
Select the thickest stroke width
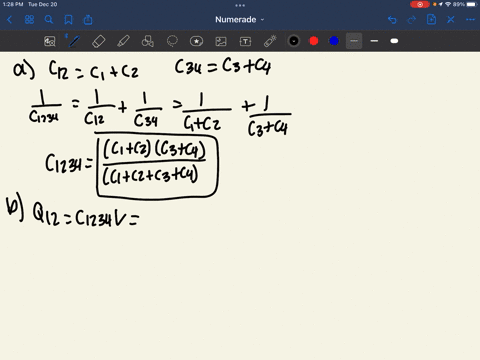[x=394, y=41]
